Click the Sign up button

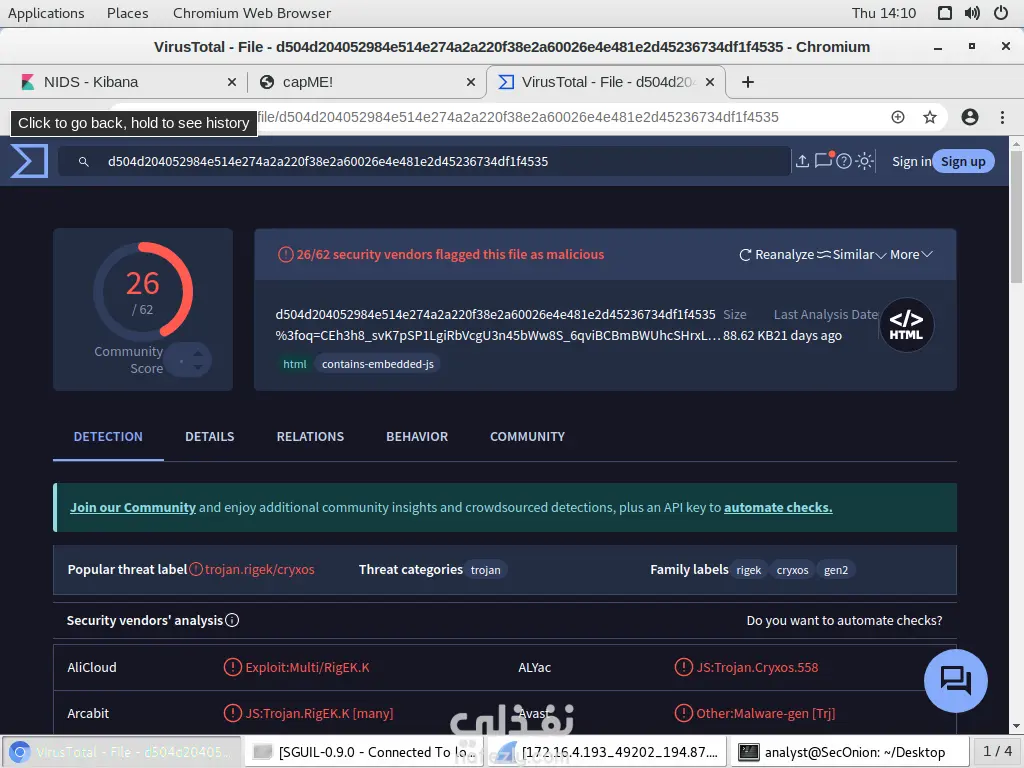pos(963,161)
